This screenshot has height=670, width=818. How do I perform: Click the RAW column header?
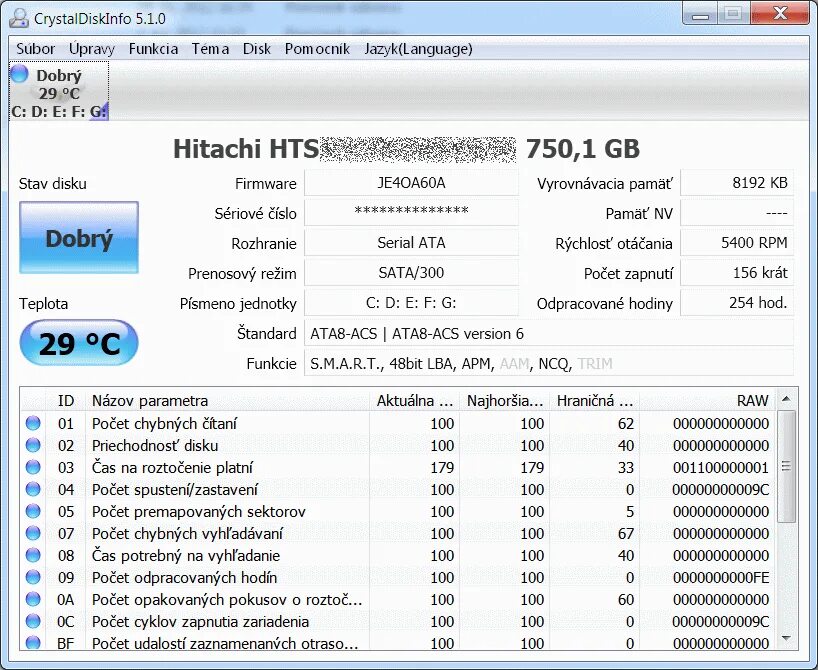[x=707, y=401]
